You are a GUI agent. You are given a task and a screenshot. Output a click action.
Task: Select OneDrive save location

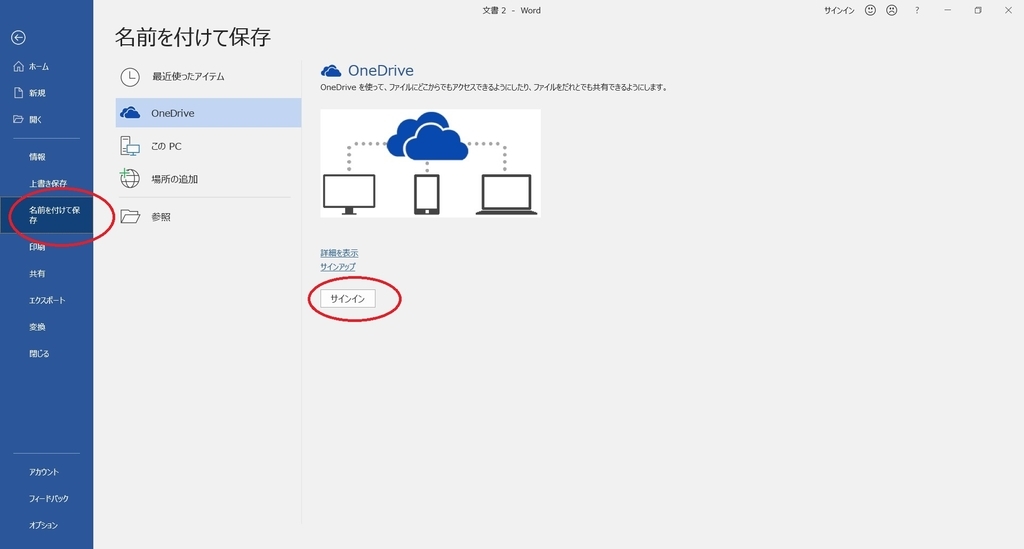pos(208,113)
